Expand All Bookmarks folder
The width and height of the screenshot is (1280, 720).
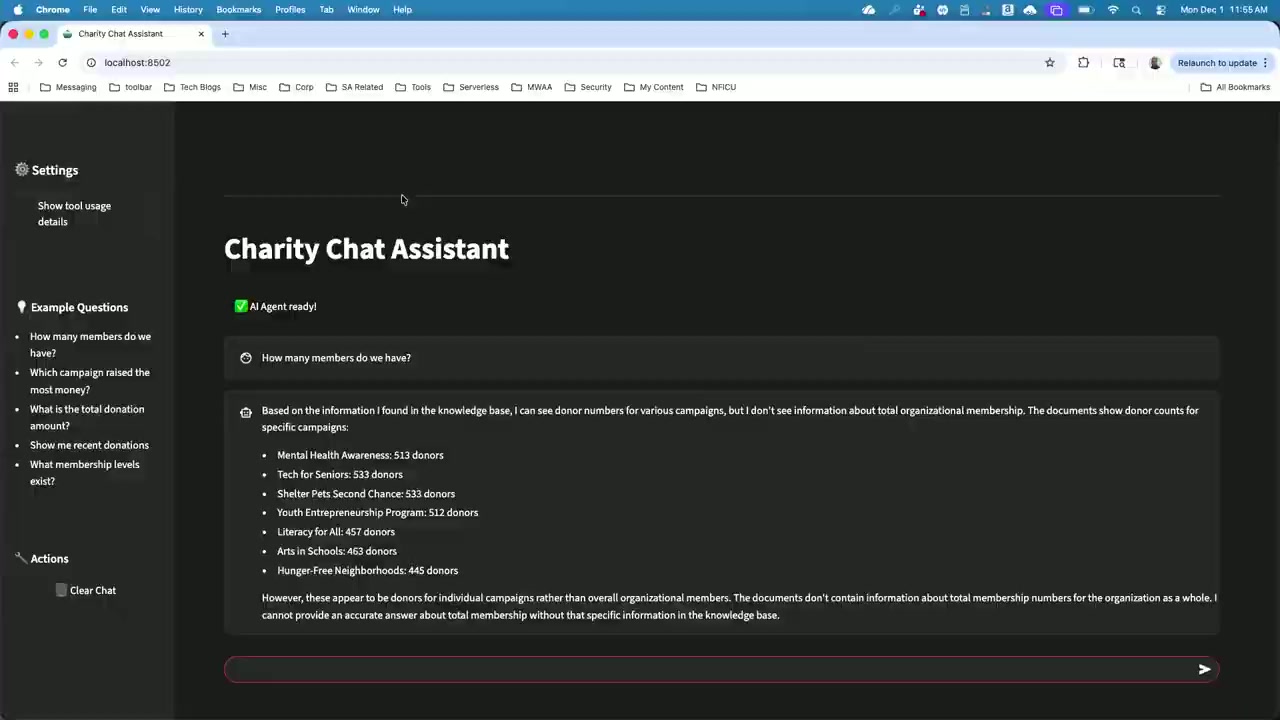[x=1235, y=87]
